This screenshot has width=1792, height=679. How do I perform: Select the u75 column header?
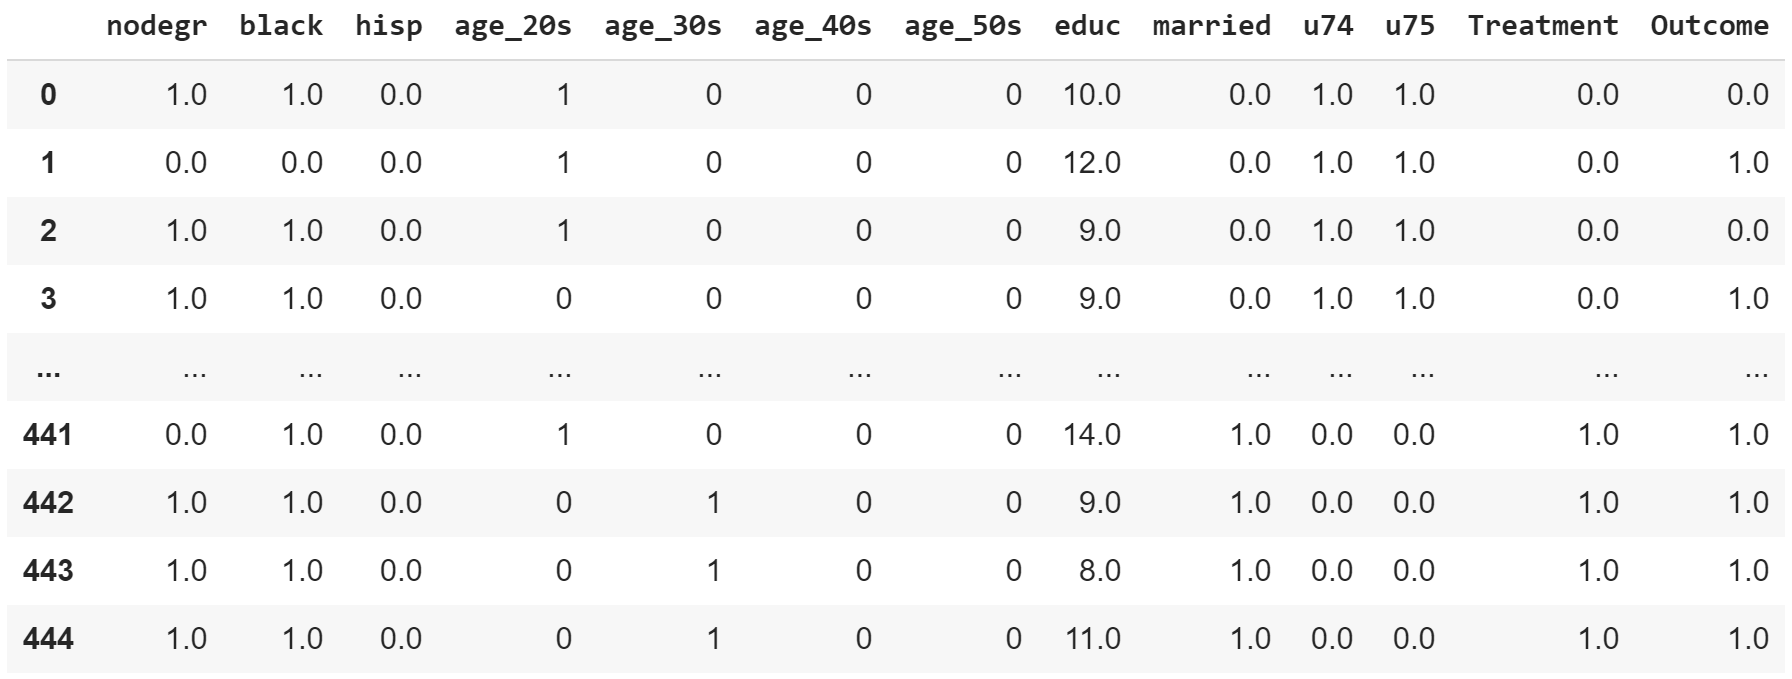(1410, 26)
